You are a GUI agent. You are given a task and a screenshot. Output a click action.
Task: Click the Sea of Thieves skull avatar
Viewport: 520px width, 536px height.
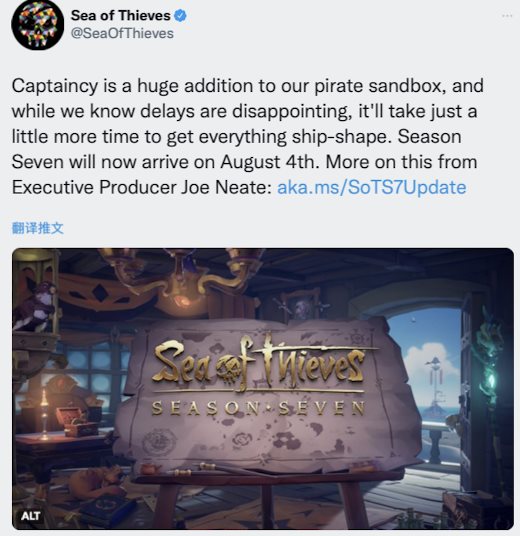point(38,24)
